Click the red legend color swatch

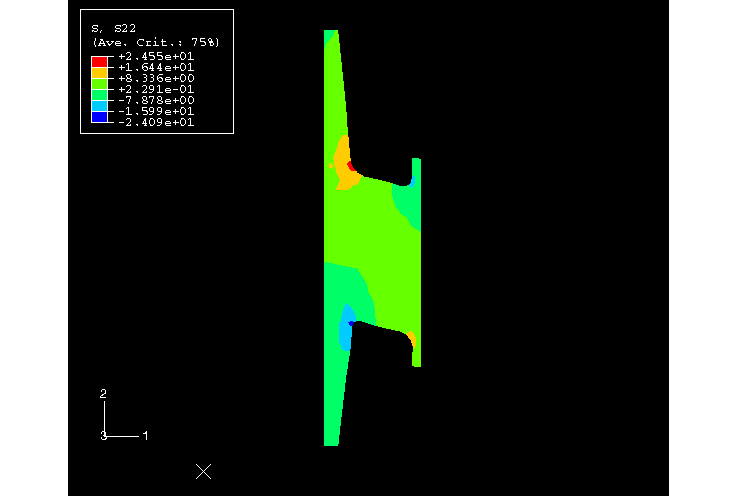[x=100, y=62]
